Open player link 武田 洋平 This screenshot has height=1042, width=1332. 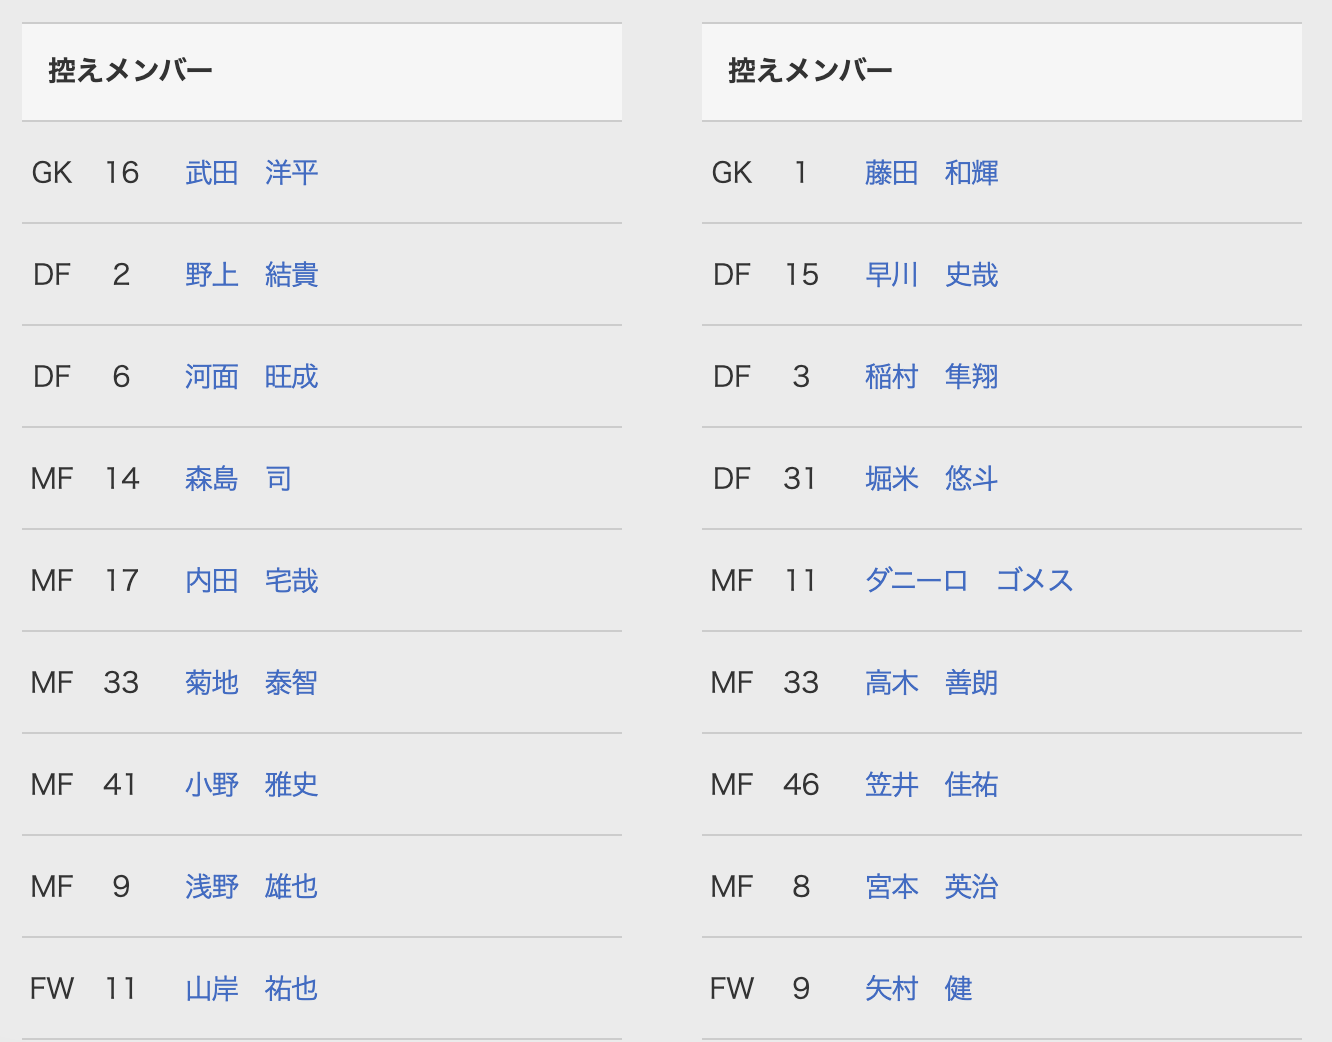point(252,173)
